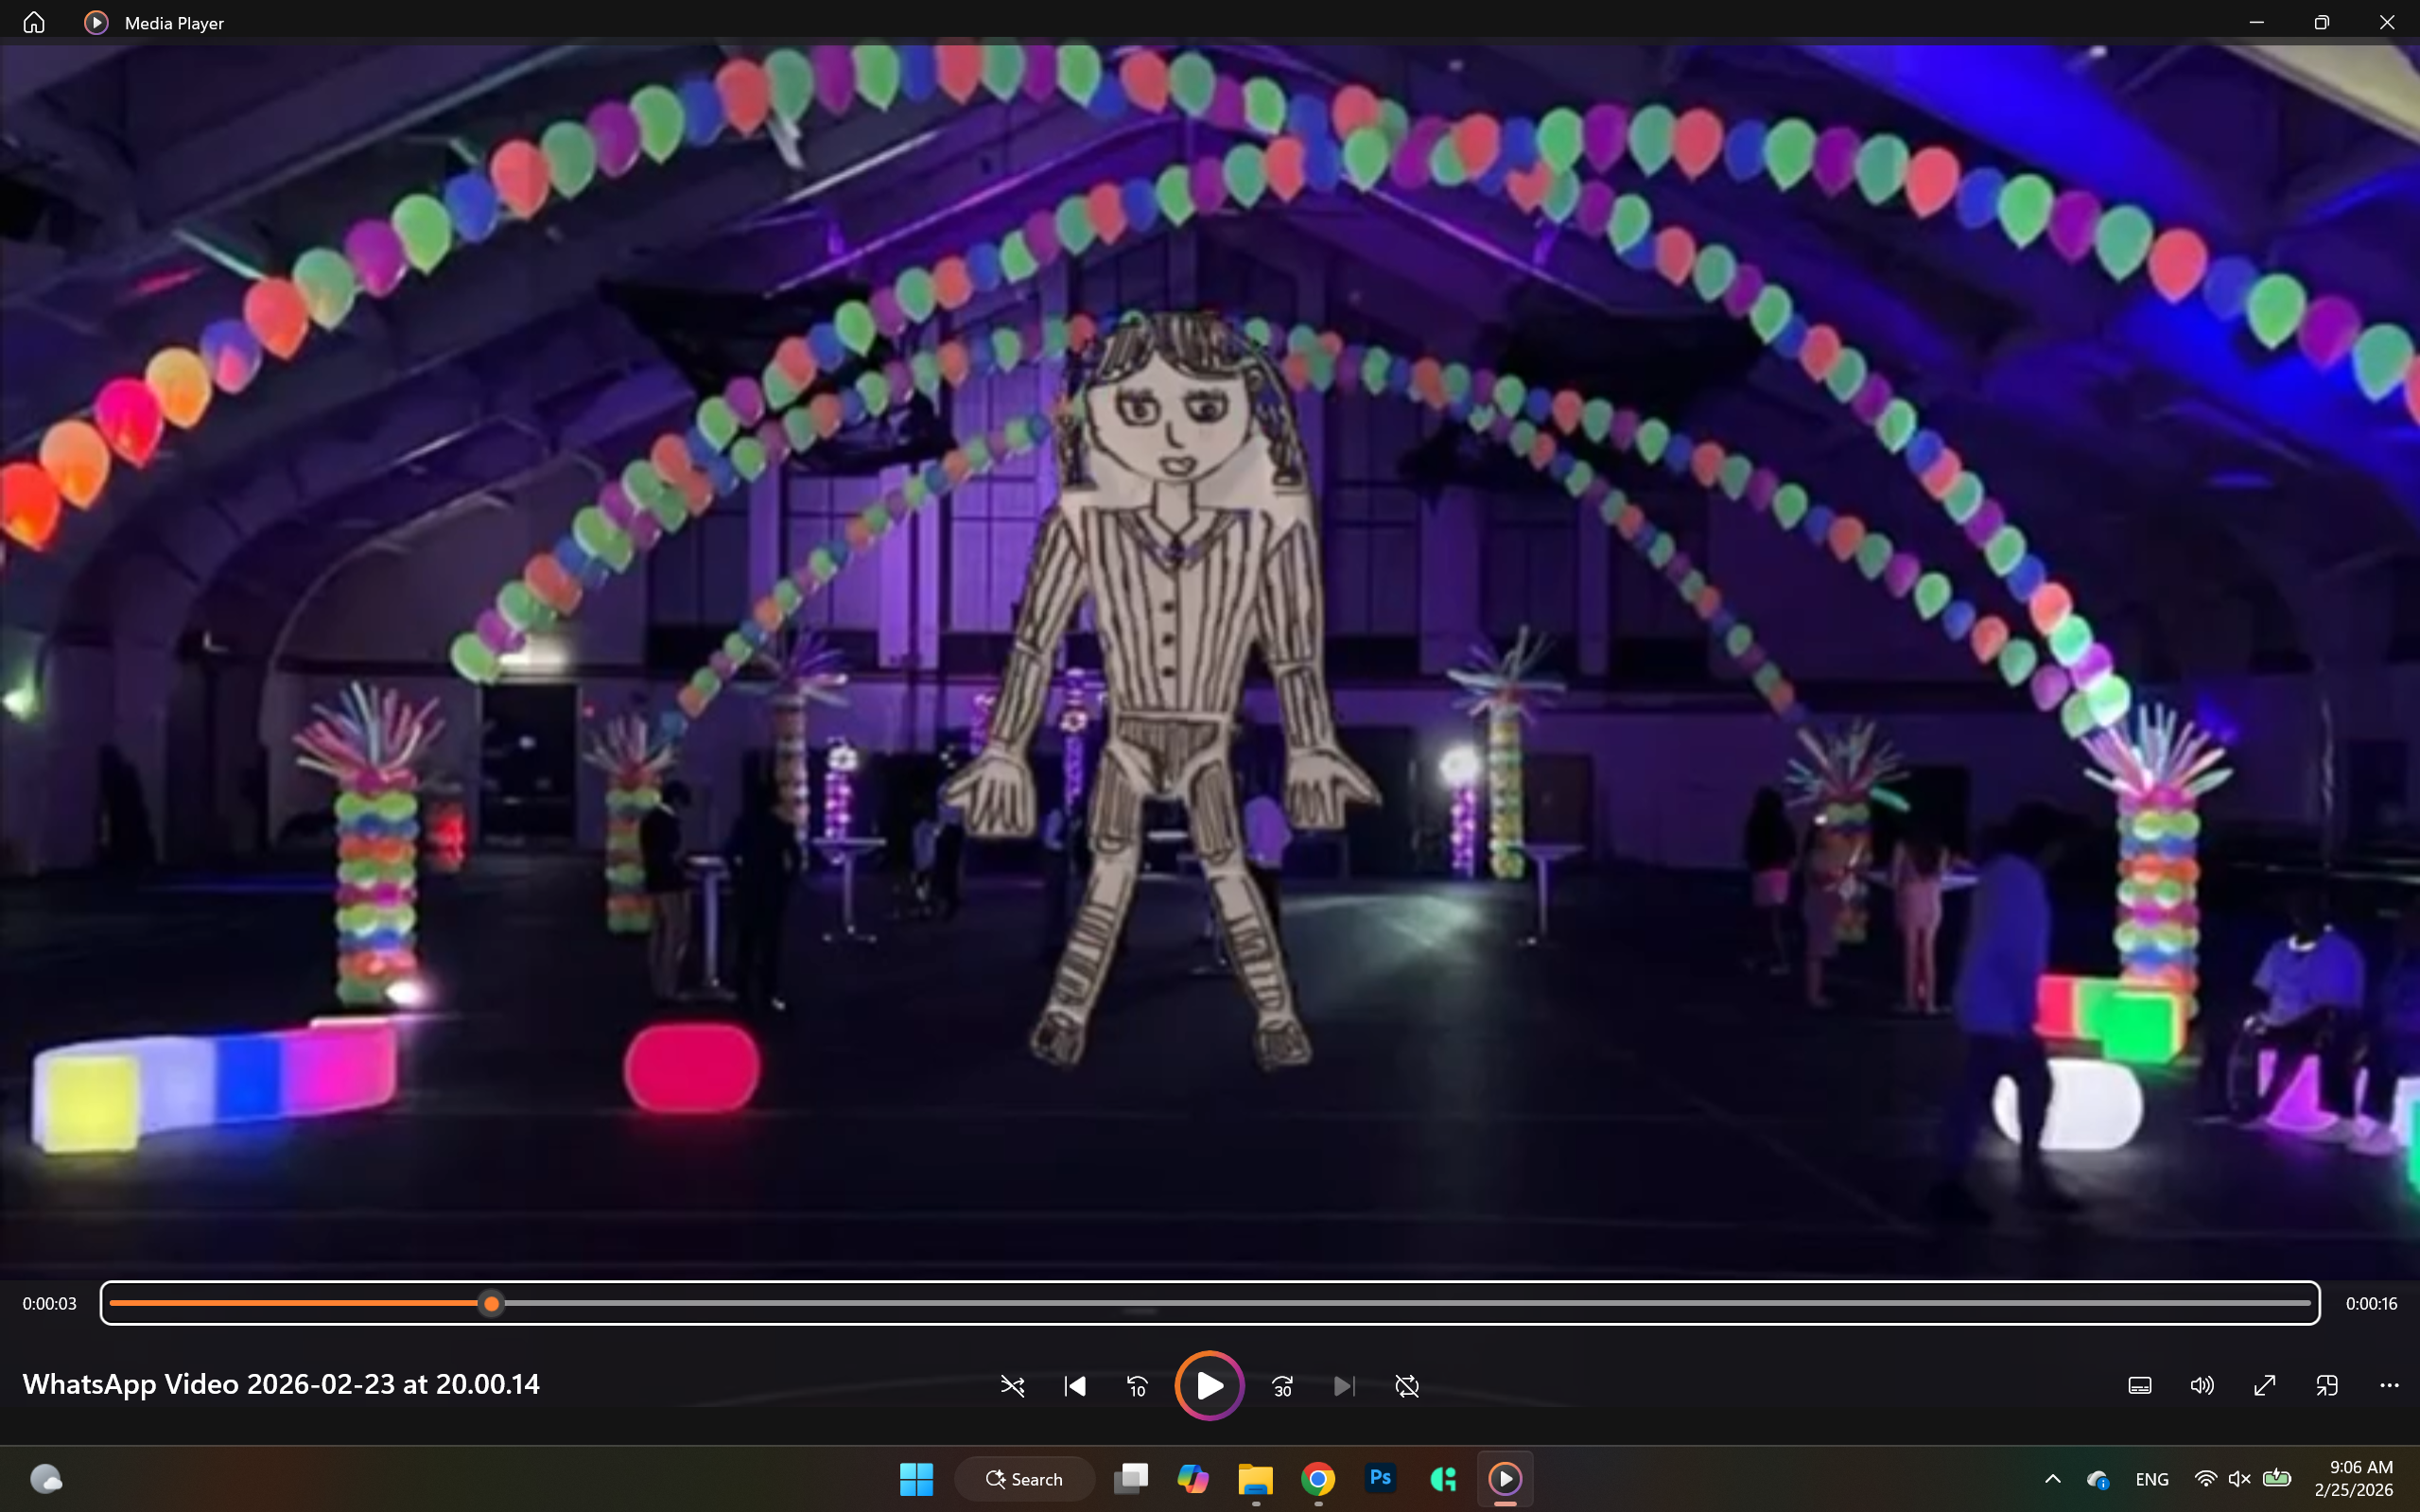Enter full screen mode
2420x1512 pixels.
pyautogui.click(x=2264, y=1385)
